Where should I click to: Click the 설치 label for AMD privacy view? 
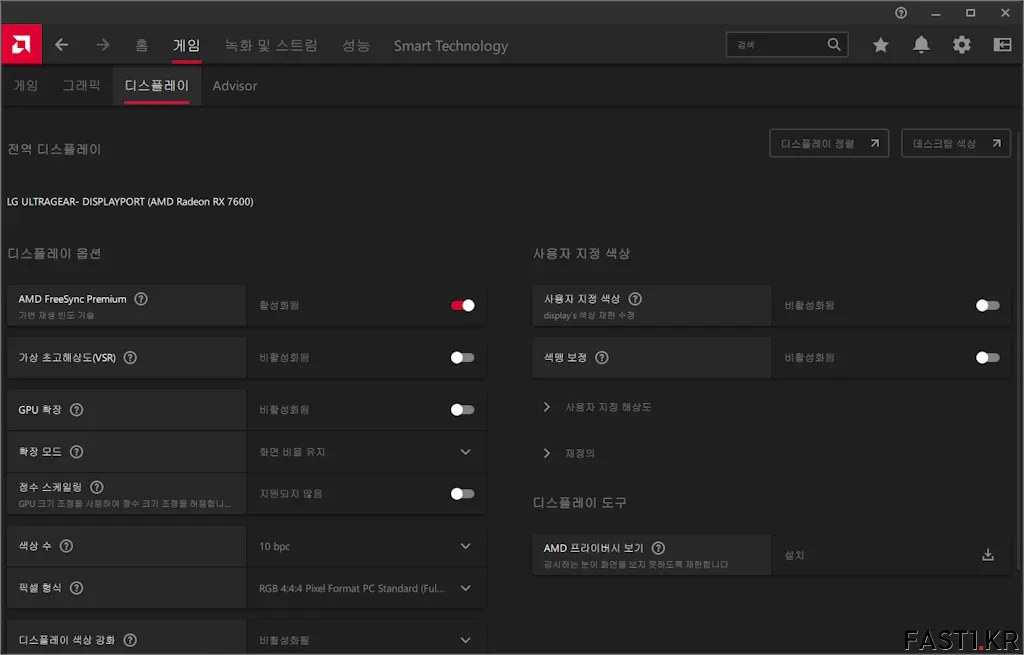tap(794, 555)
